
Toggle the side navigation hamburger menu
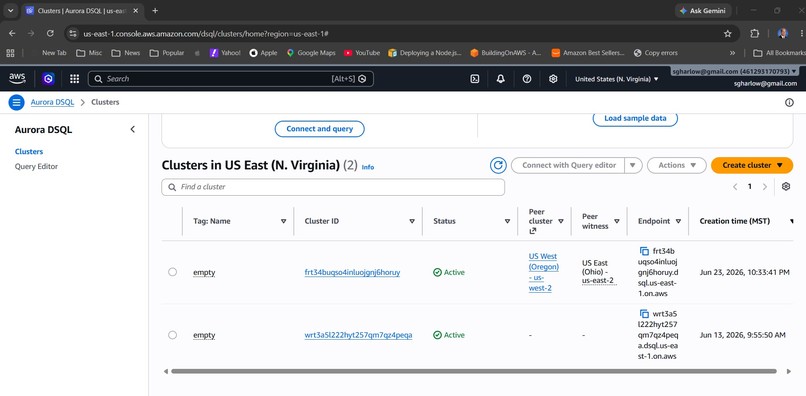click(x=16, y=102)
